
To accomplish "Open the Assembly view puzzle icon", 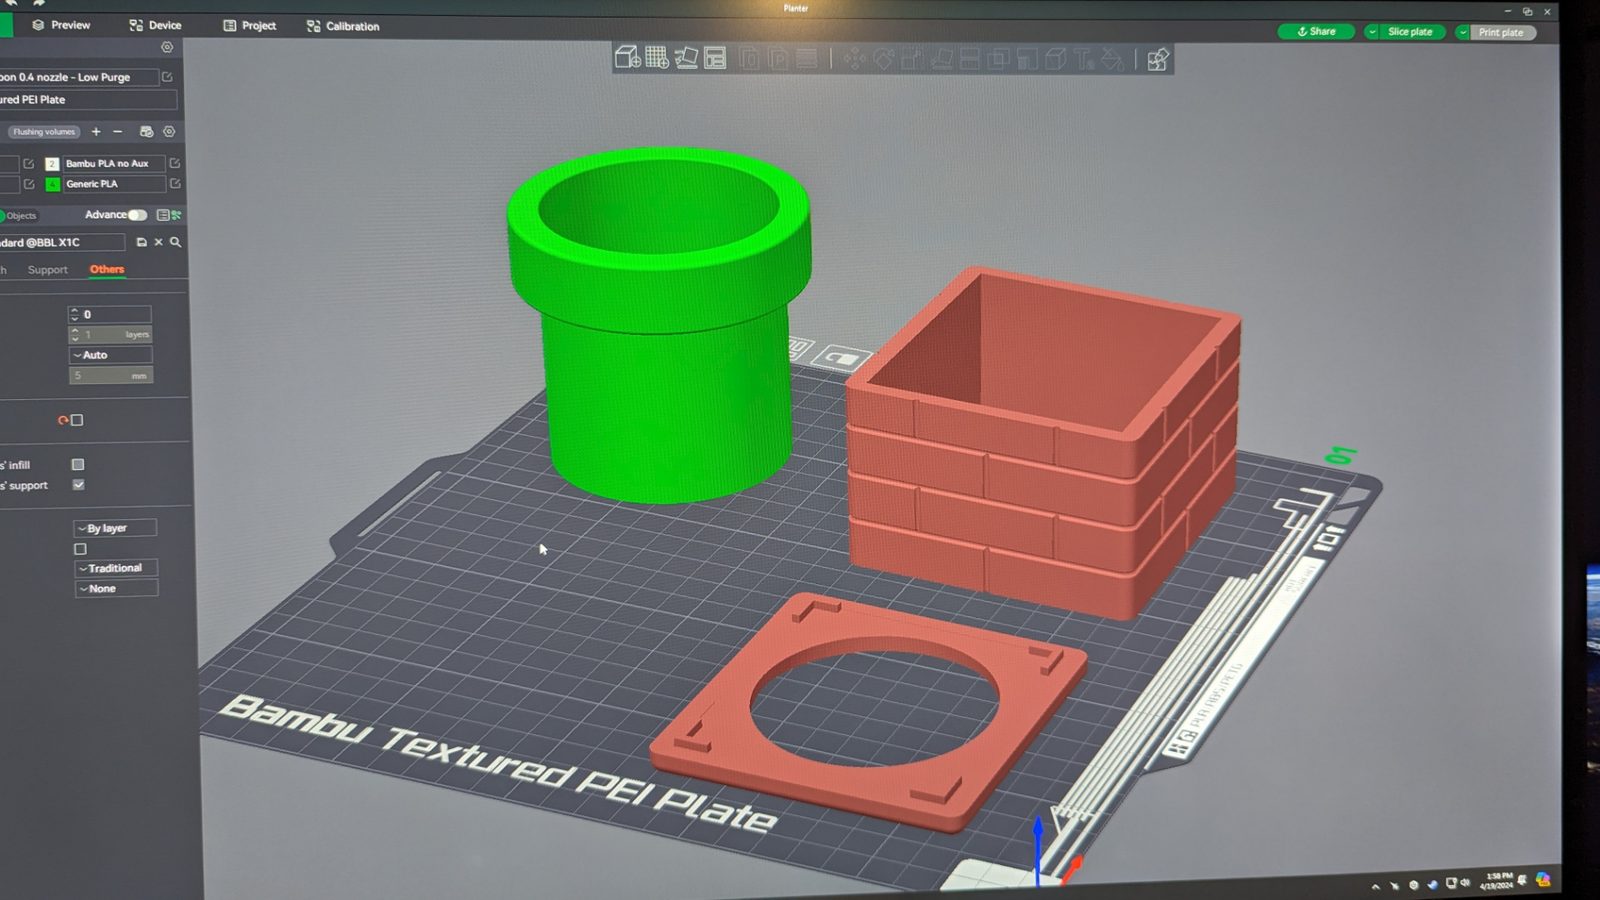I will 1158,60.
